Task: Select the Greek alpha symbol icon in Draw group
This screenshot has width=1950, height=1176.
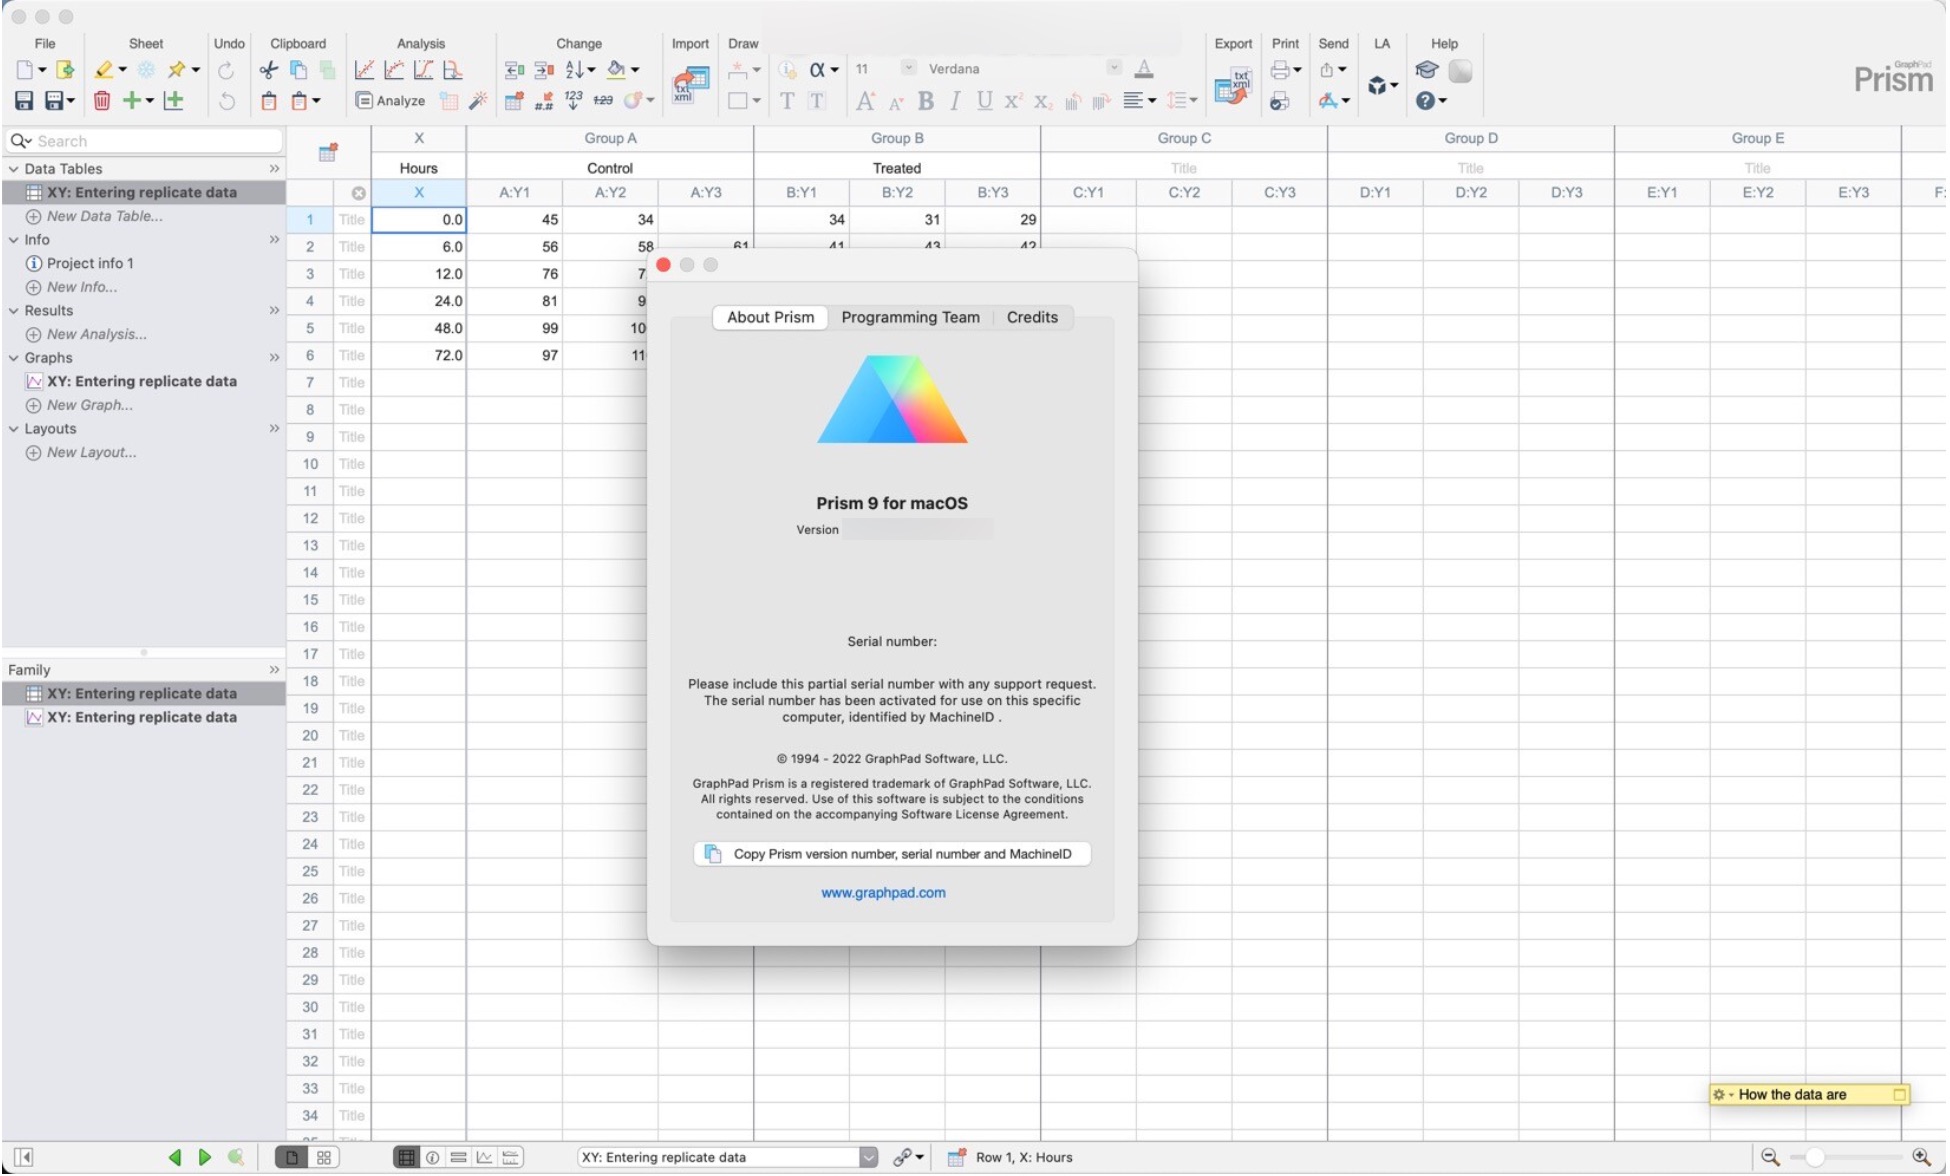Action: [x=818, y=70]
